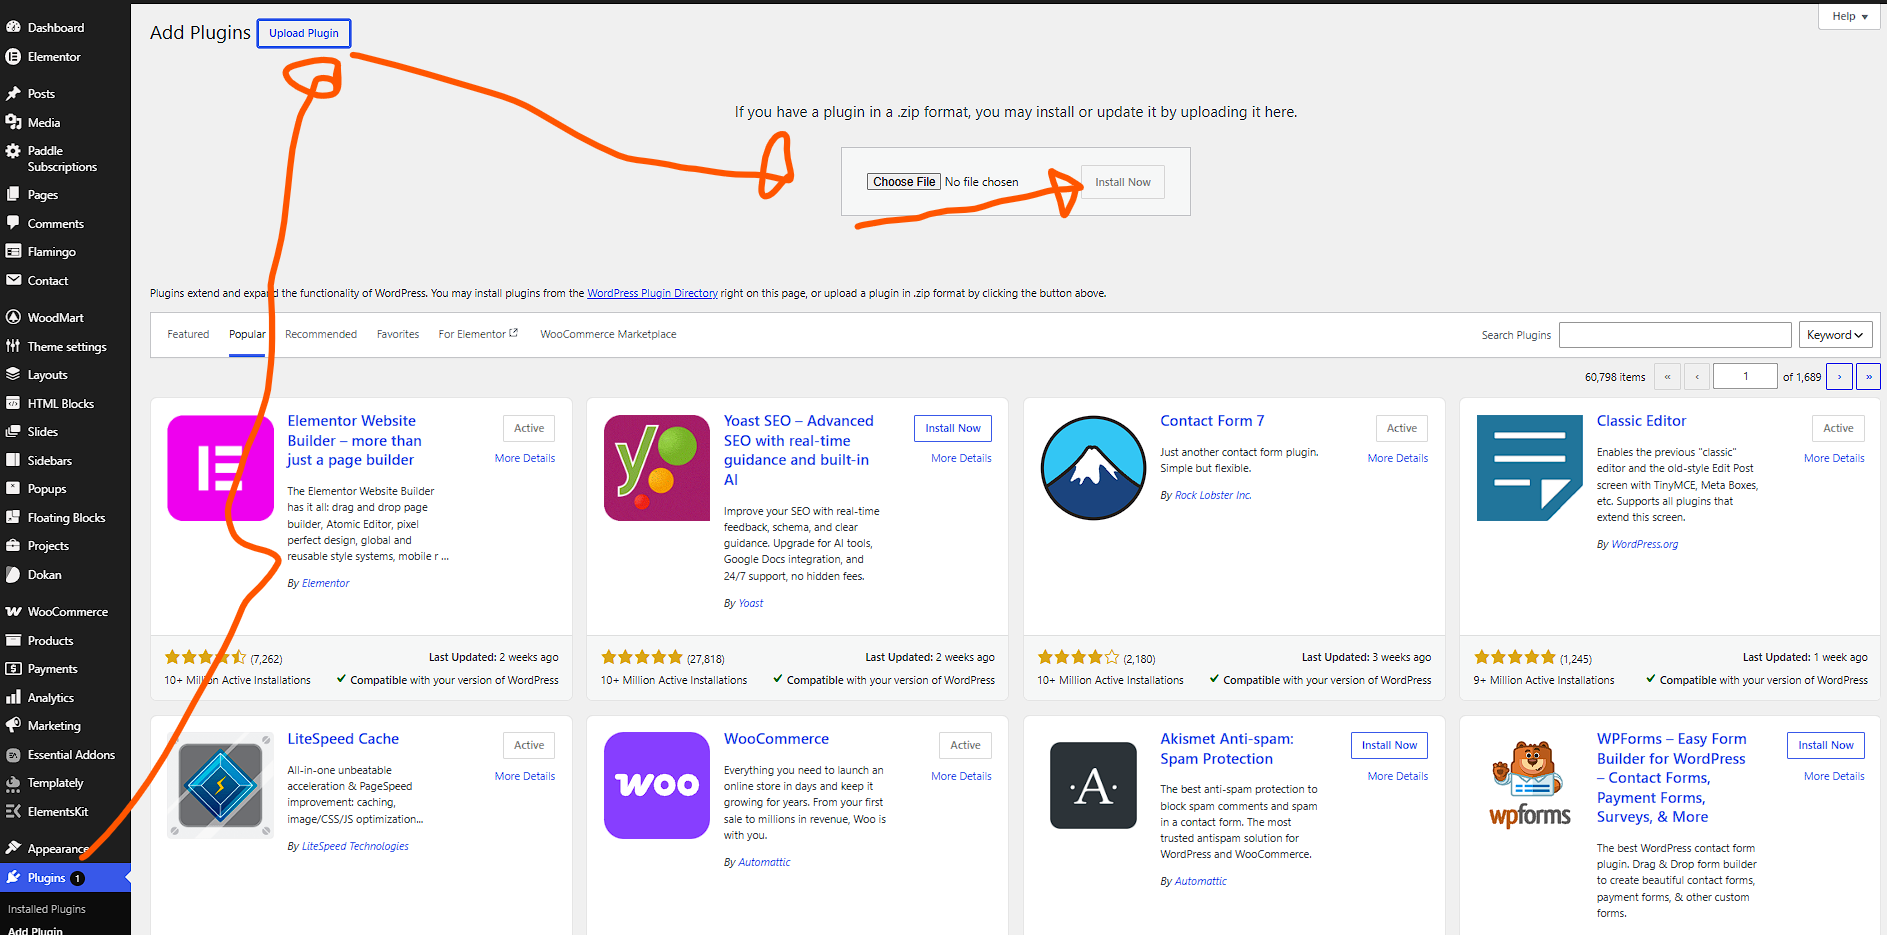Screen dimensions: 1887x935
Task: Open the Keyword search type dropdown
Action: pyautogui.click(x=1835, y=335)
